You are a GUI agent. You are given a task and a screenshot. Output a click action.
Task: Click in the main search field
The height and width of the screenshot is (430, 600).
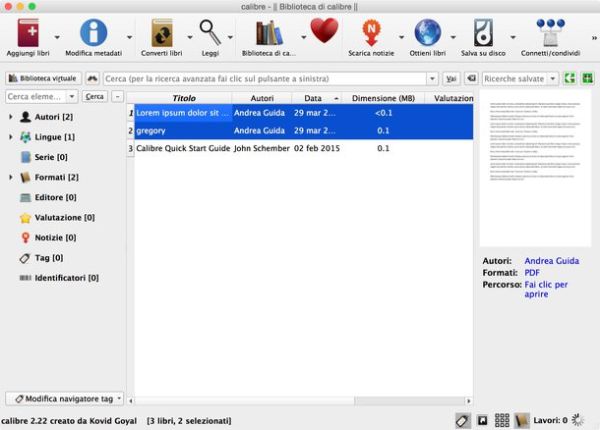tap(265, 79)
